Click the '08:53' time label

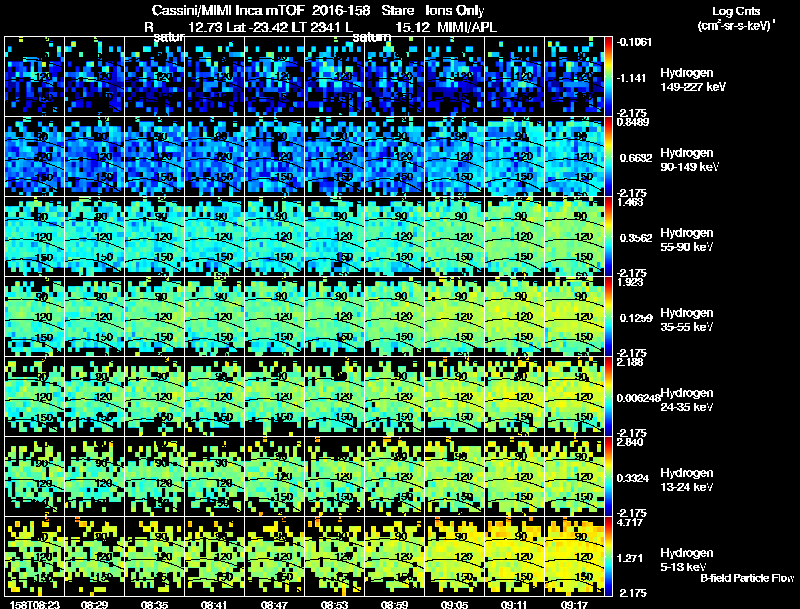(334, 604)
